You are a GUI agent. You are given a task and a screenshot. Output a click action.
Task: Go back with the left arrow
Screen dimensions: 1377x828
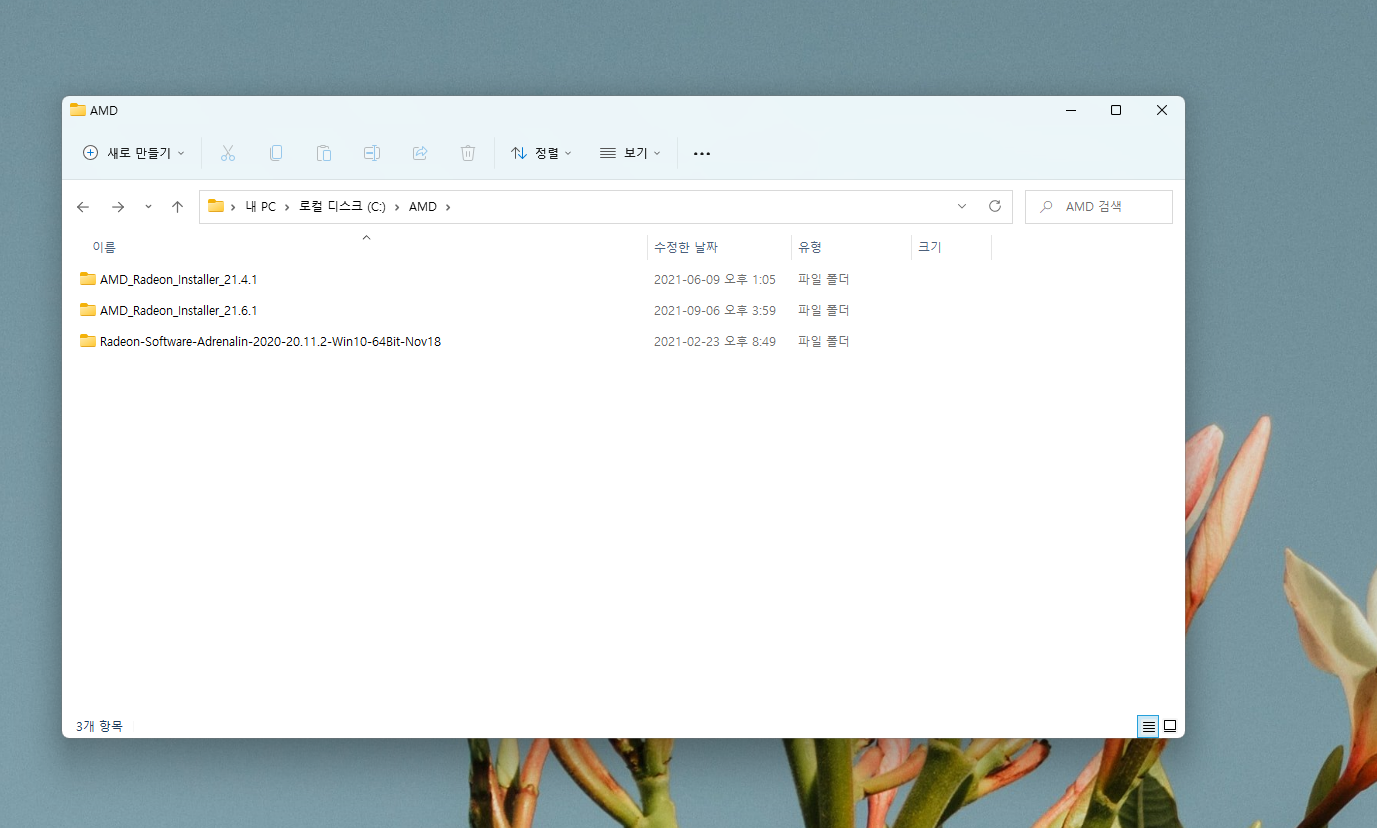point(83,207)
